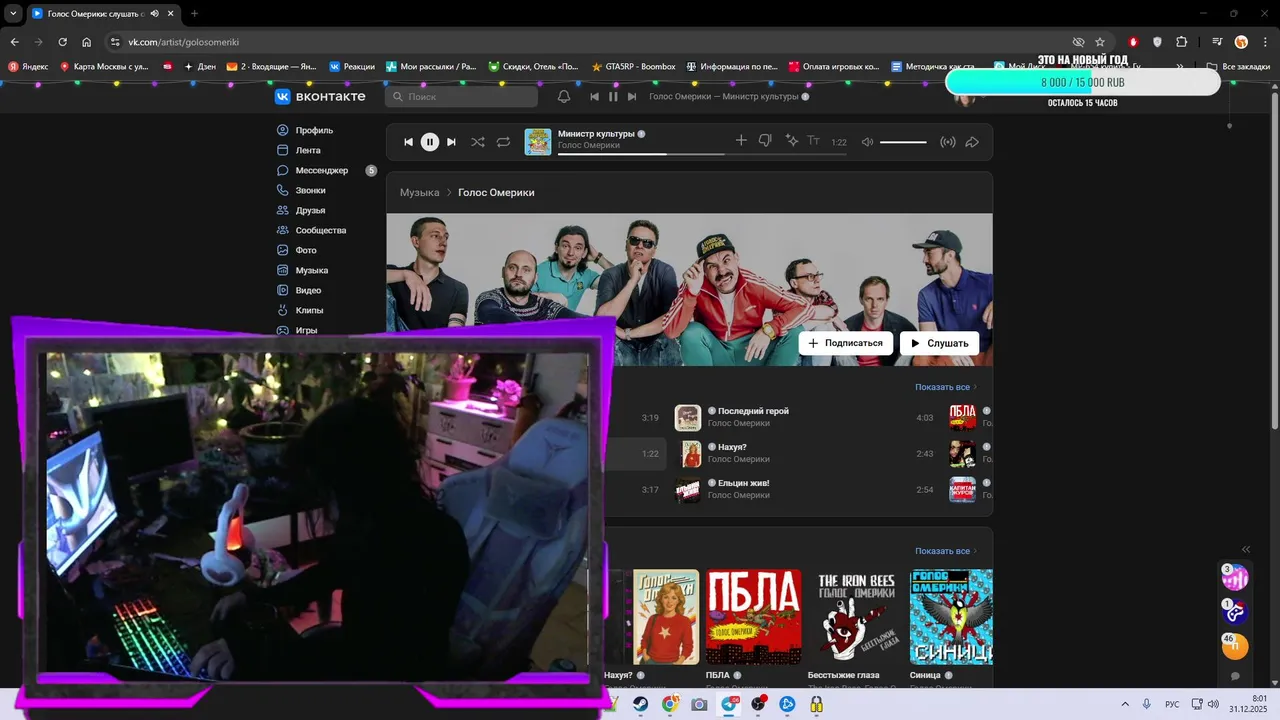
Task: Show all tracks via top Показать все
Action: tap(945, 387)
